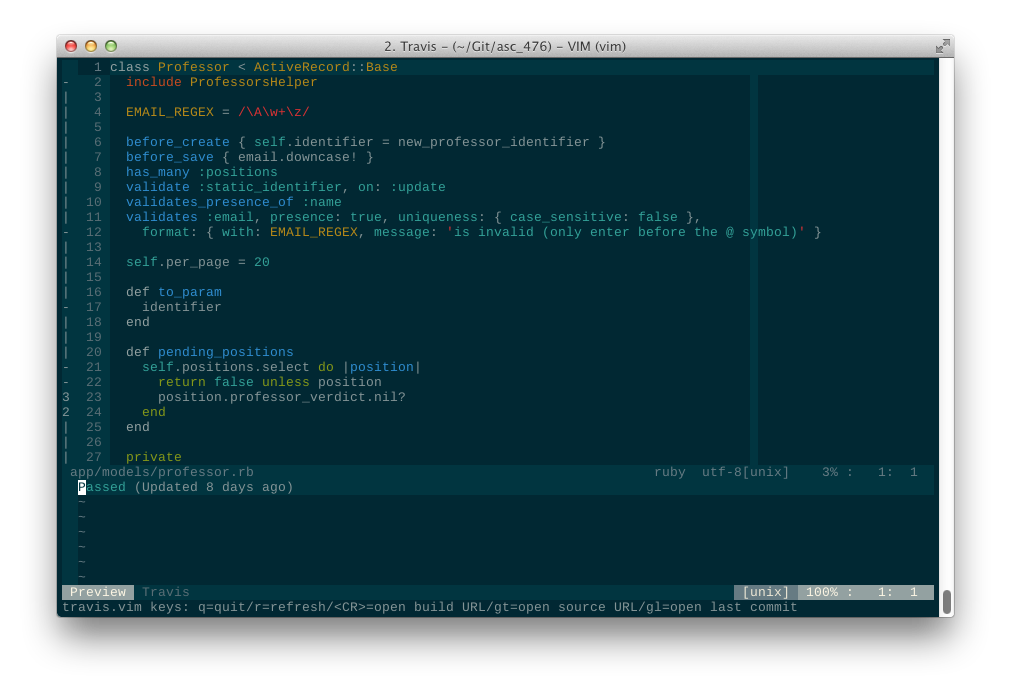Click the red close window button

point(71,46)
